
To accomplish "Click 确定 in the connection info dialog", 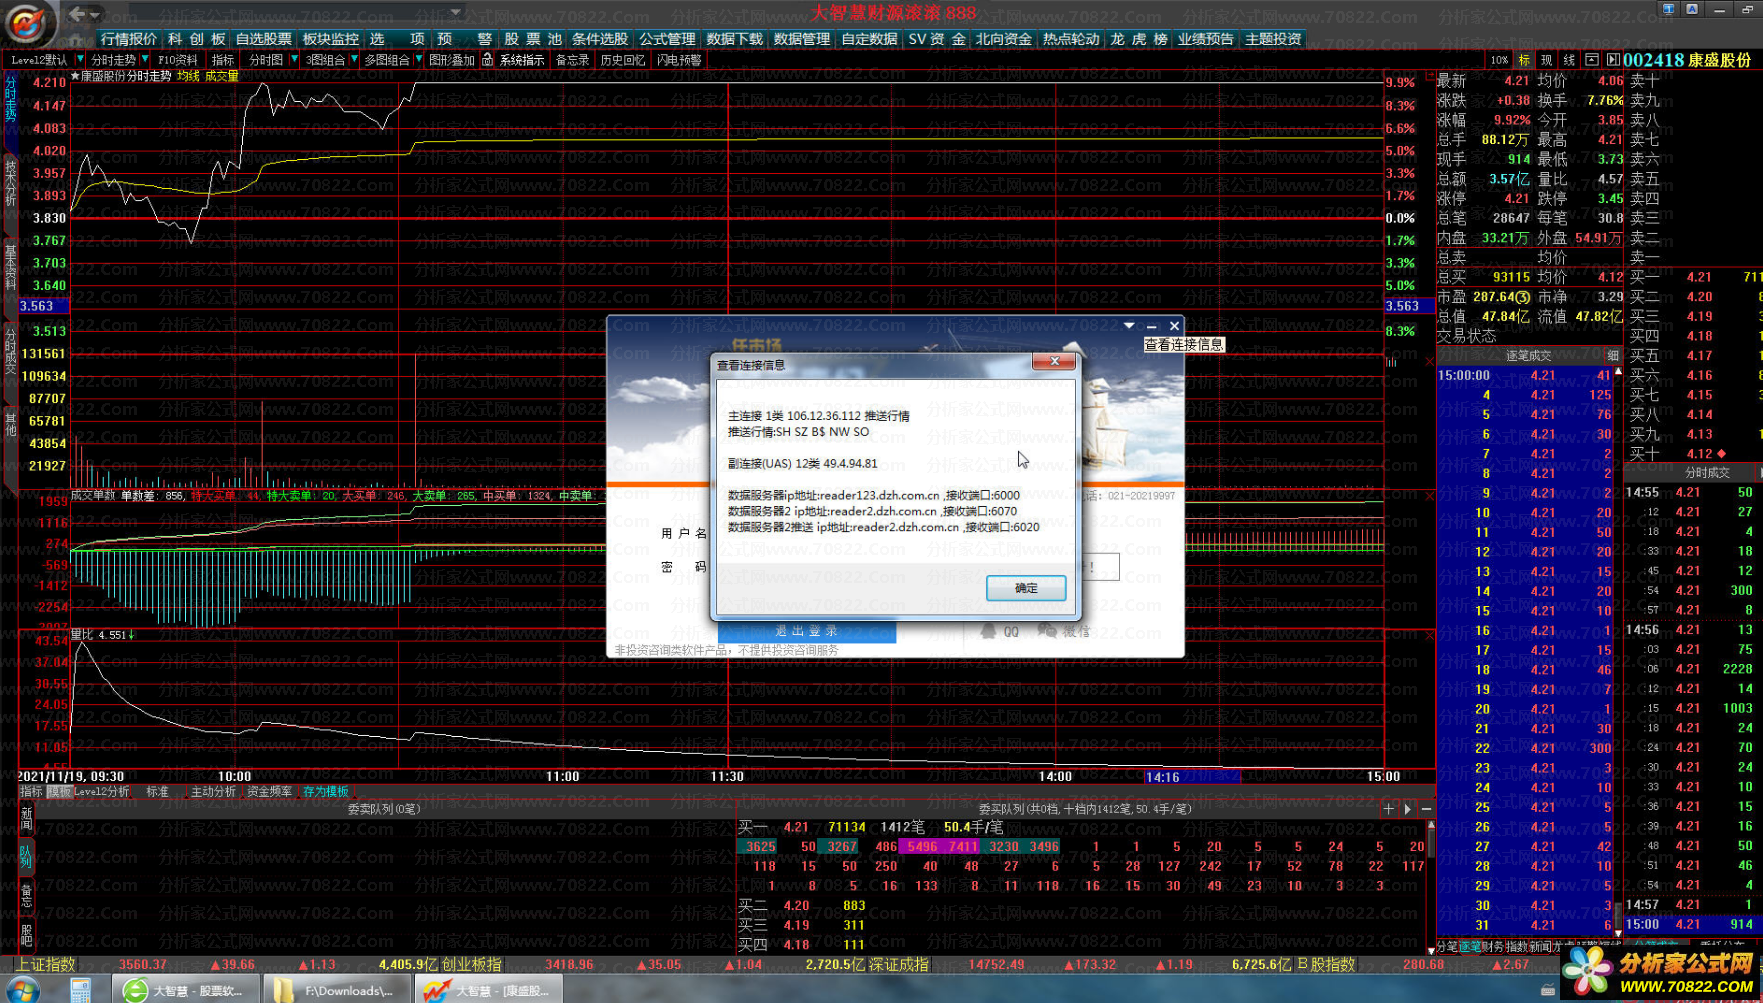I will point(1026,588).
